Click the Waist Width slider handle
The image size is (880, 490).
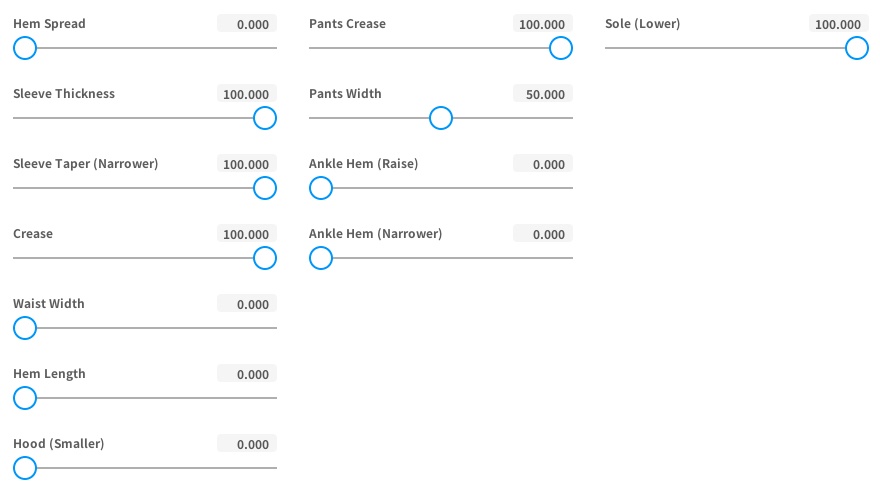[25, 328]
